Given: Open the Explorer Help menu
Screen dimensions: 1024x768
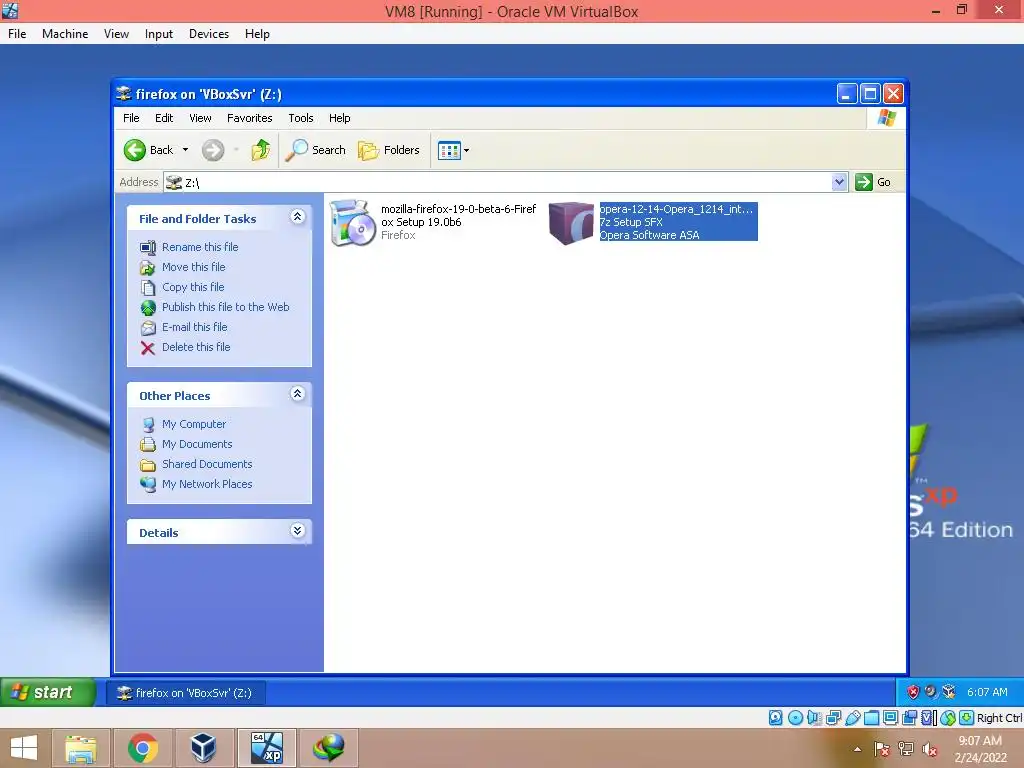Looking at the screenshot, I should click(340, 118).
